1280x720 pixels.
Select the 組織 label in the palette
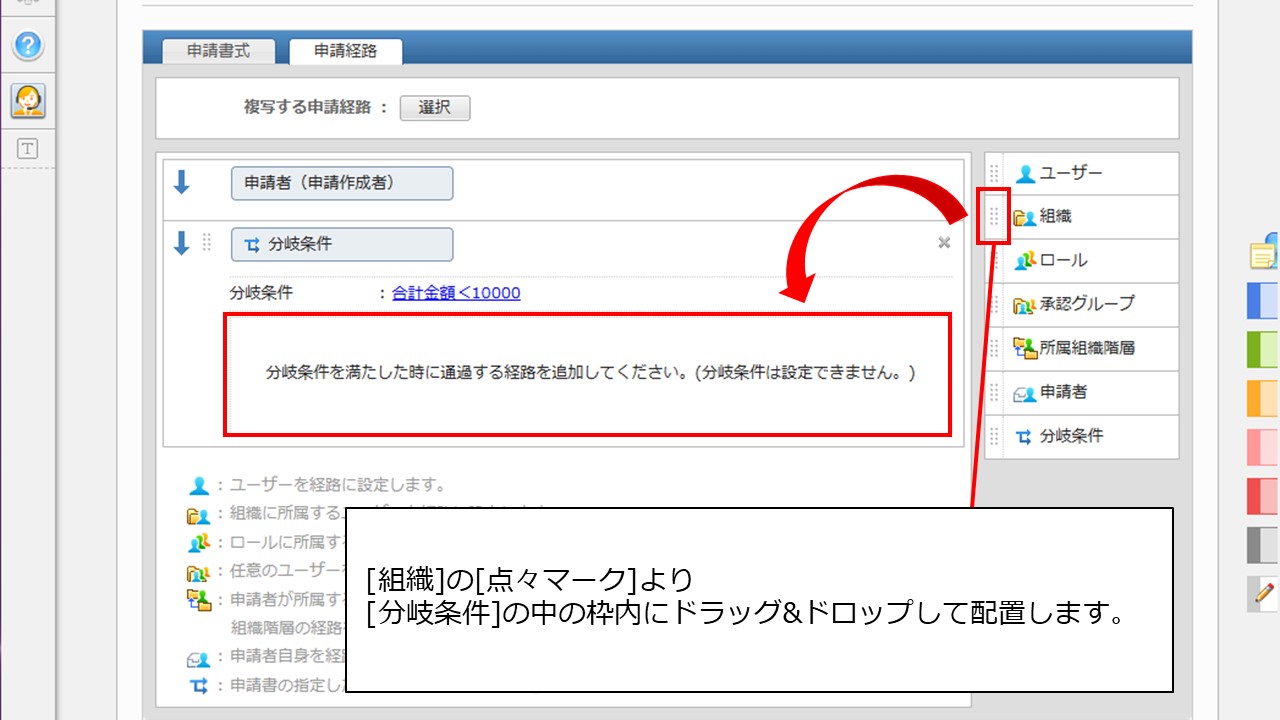[x=1056, y=217]
